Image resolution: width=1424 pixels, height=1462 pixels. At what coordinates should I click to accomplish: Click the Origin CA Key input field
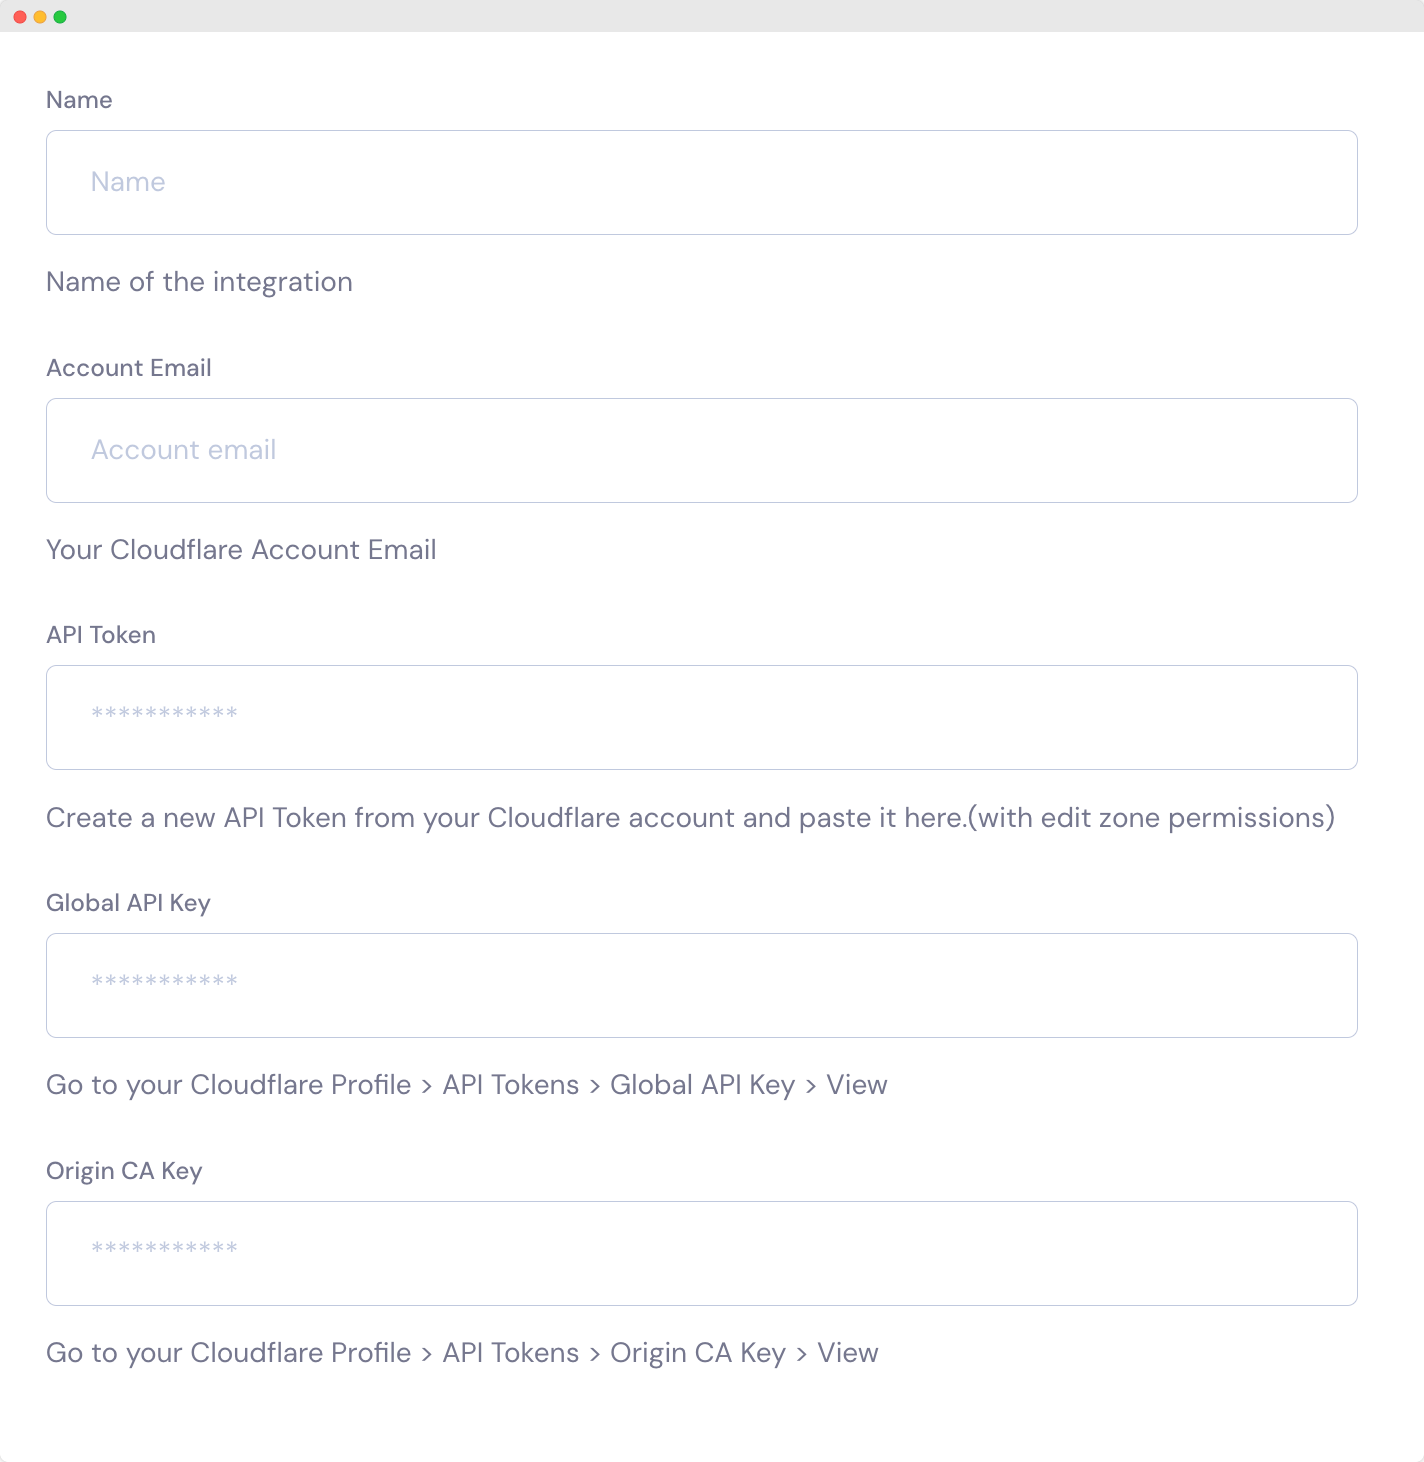[x=700, y=1253]
